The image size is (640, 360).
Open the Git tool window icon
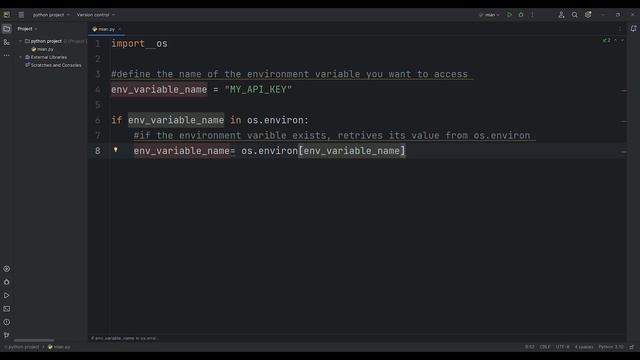7,335
